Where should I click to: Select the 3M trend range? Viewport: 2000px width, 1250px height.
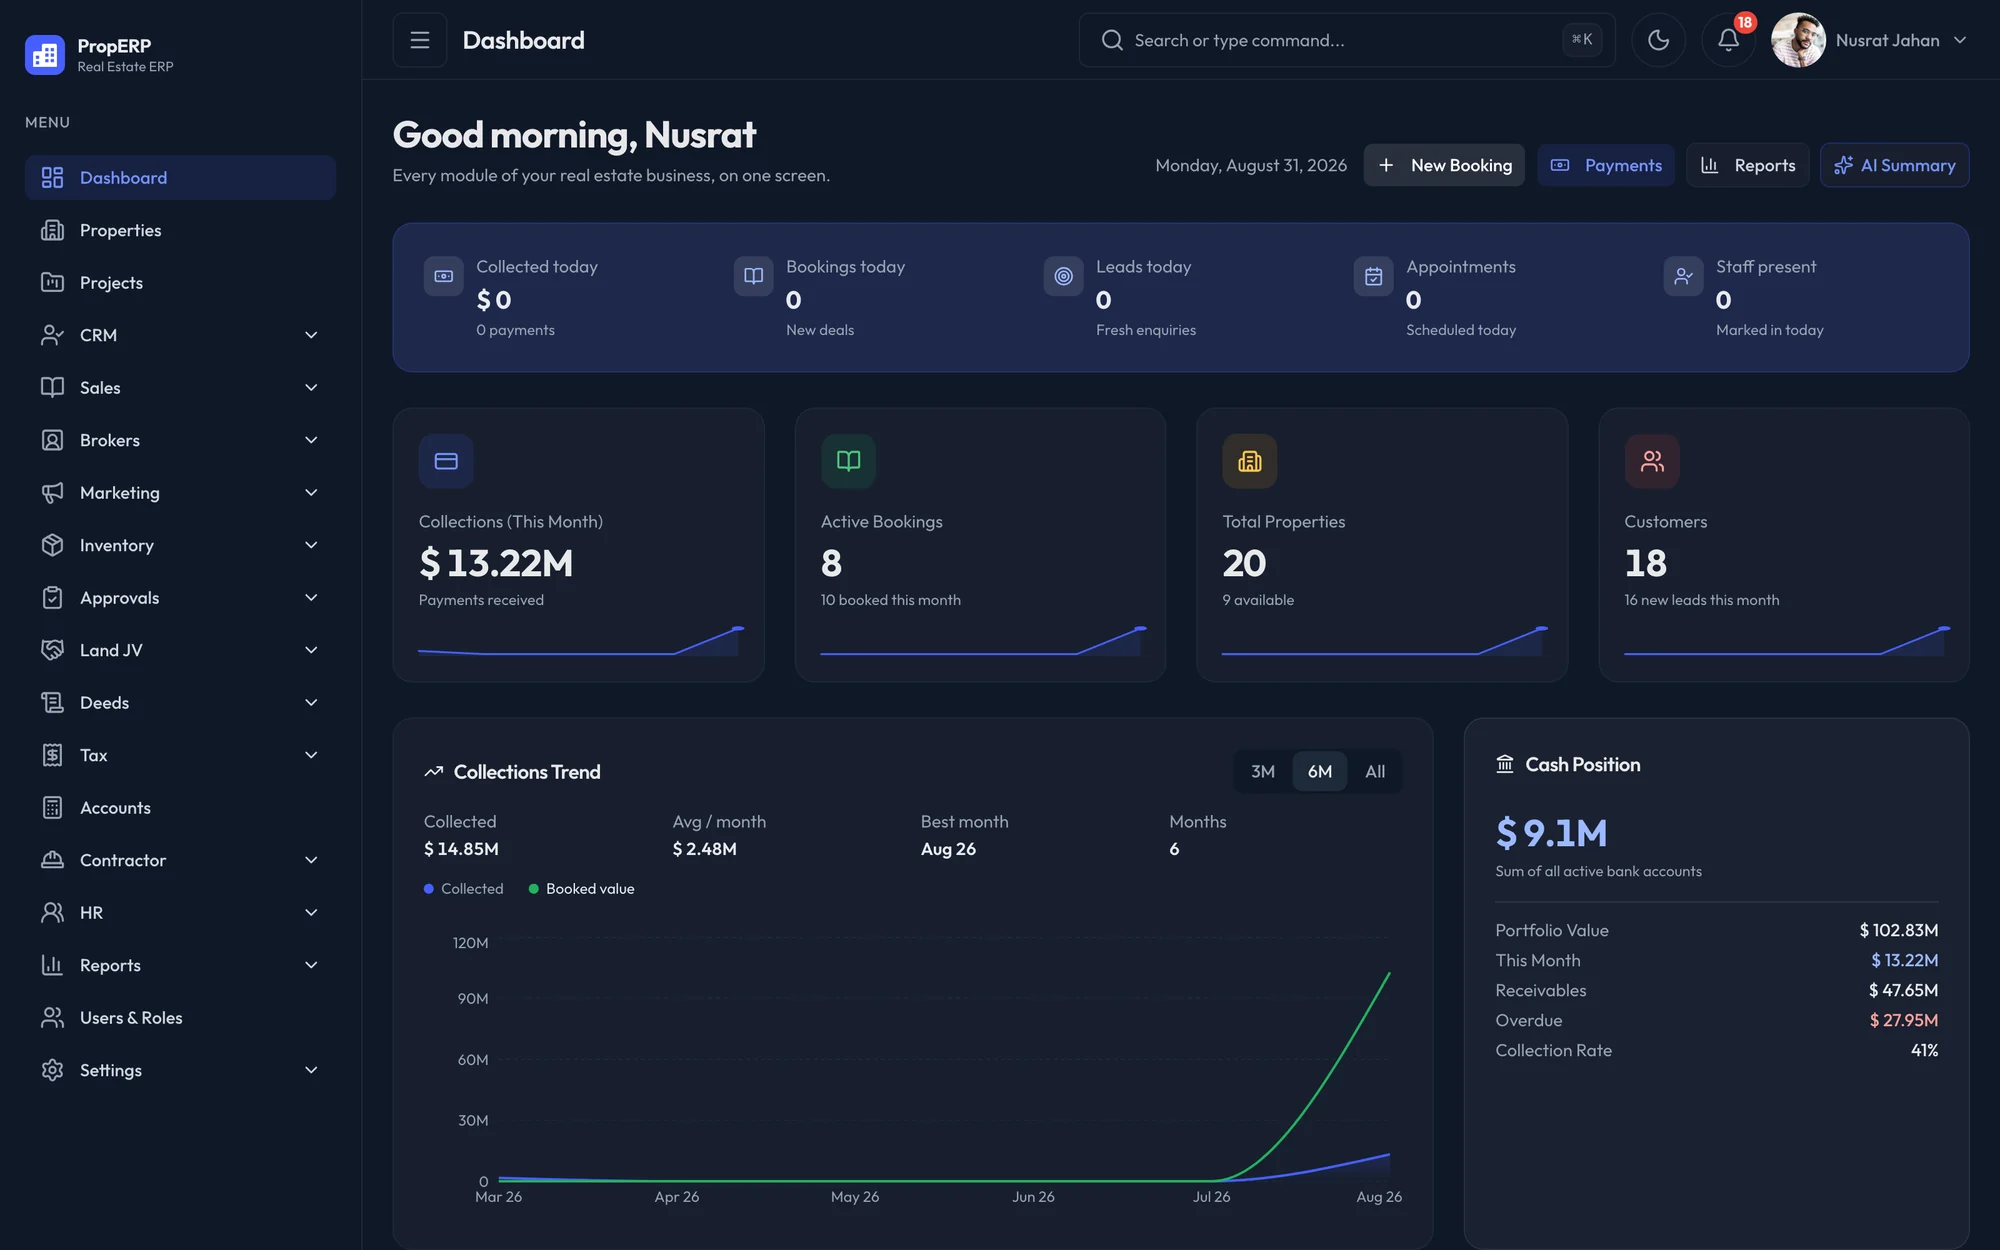[1263, 771]
